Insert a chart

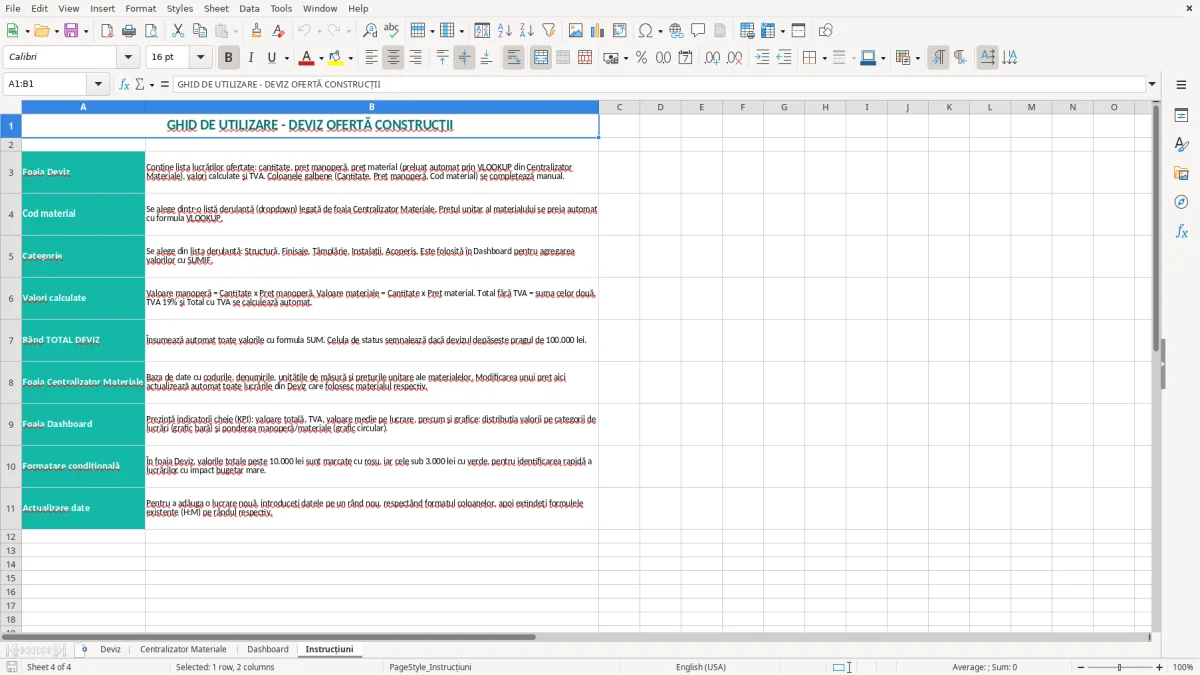(x=598, y=31)
